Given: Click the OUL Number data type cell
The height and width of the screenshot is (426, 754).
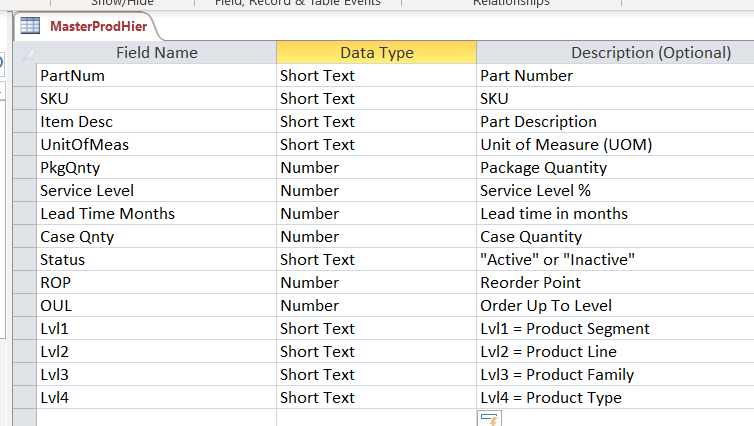Looking at the screenshot, I should (377, 306).
